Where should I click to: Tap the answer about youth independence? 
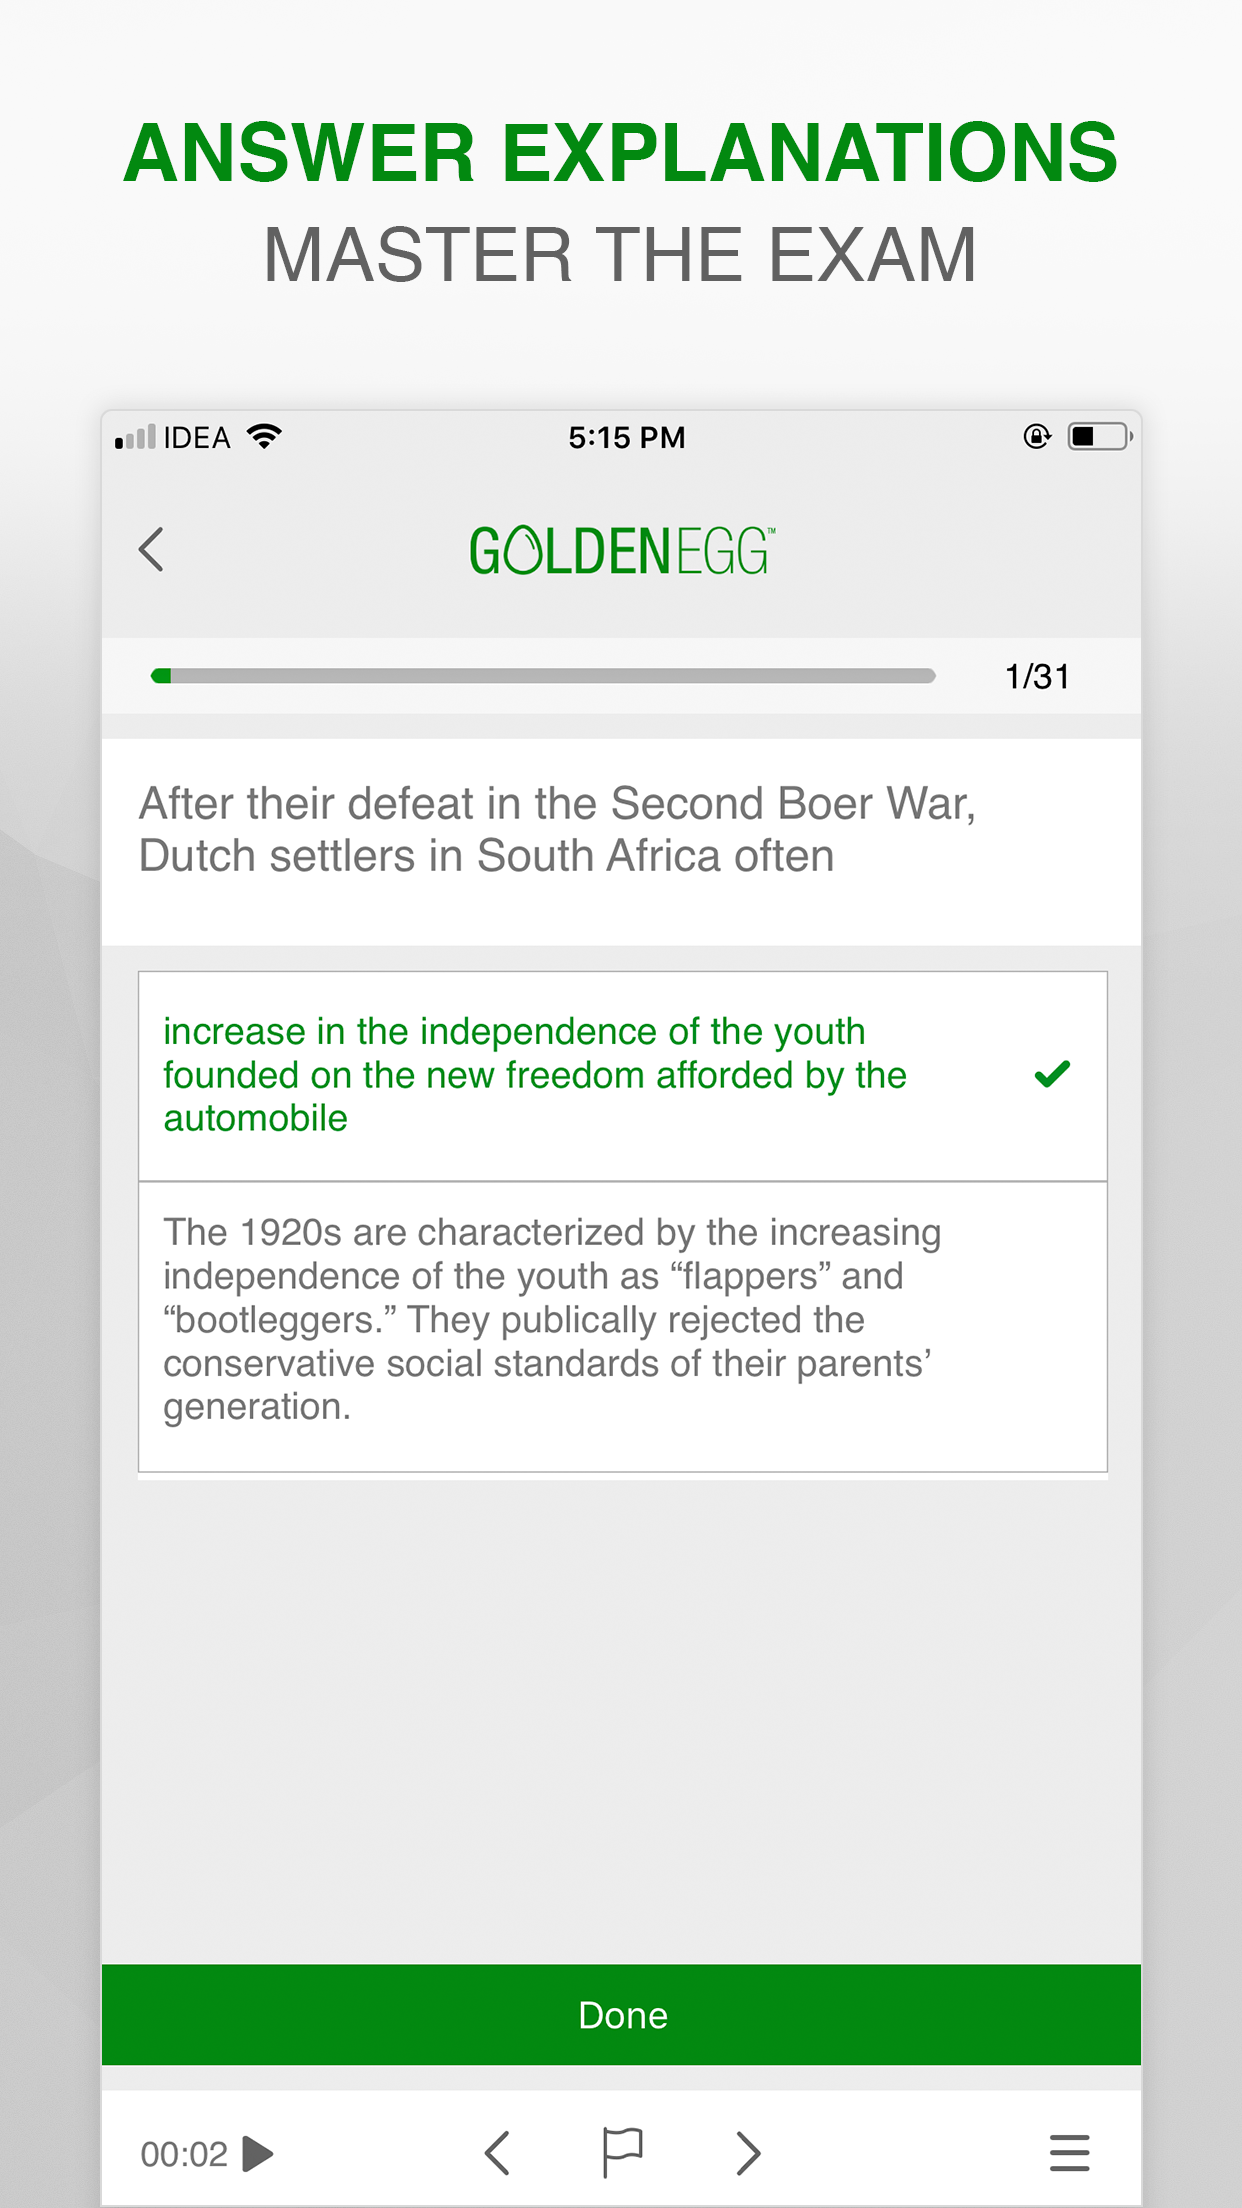(534, 1074)
